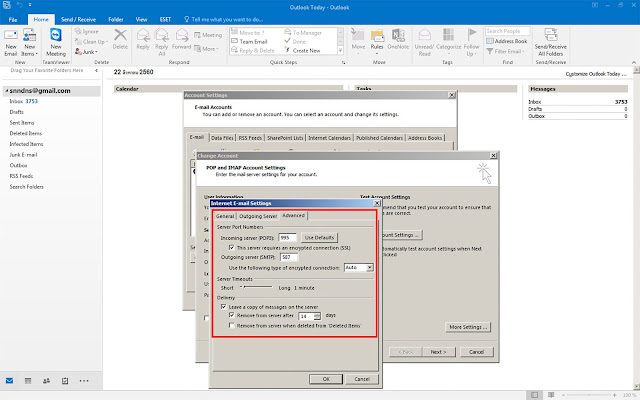Switch to General tab in Internet E-mail Settings
The width and height of the screenshot is (640, 400).
tap(225, 216)
